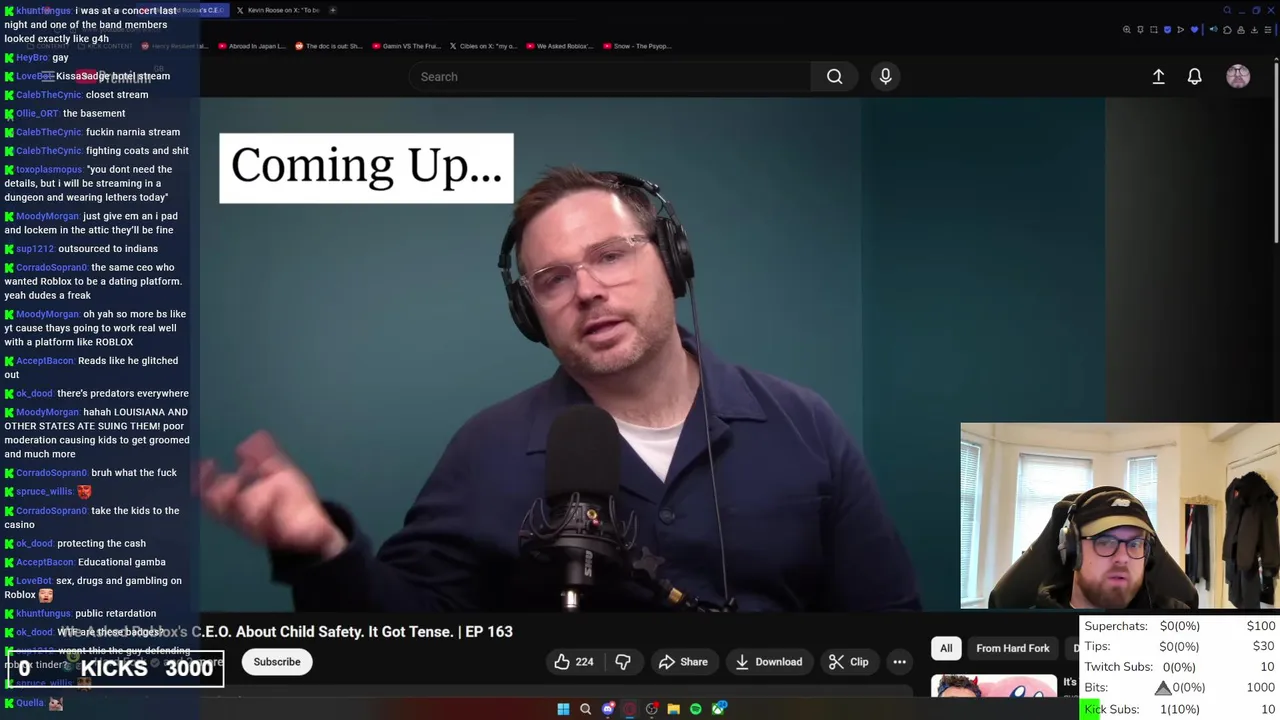This screenshot has height=720, width=1280.
Task: Open 'The doc is out' bookmark
Action: (328, 46)
